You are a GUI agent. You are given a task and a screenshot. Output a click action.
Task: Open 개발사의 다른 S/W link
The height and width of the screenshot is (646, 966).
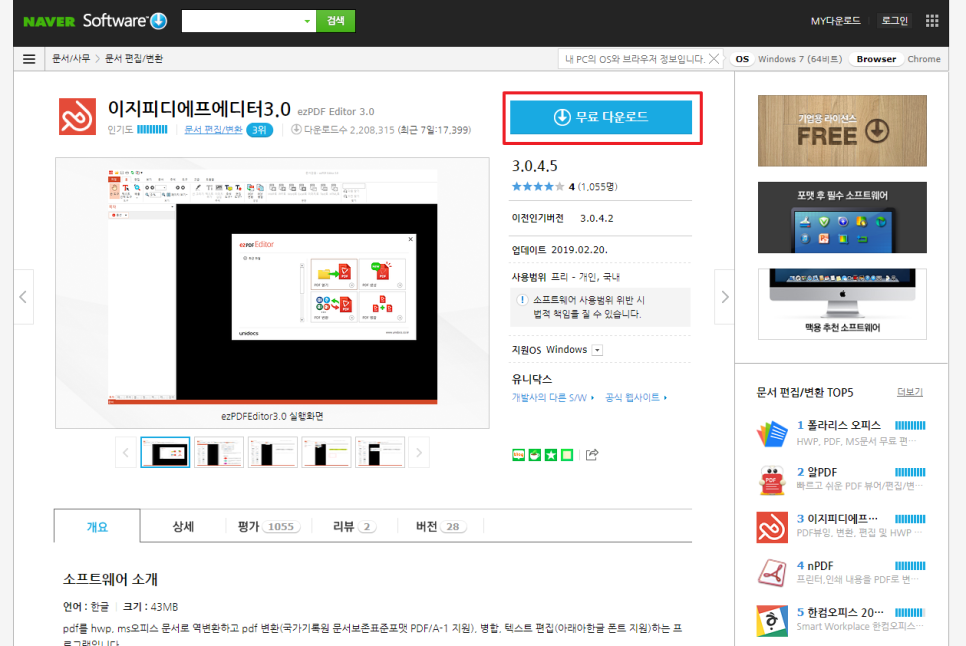pyautogui.click(x=552, y=398)
